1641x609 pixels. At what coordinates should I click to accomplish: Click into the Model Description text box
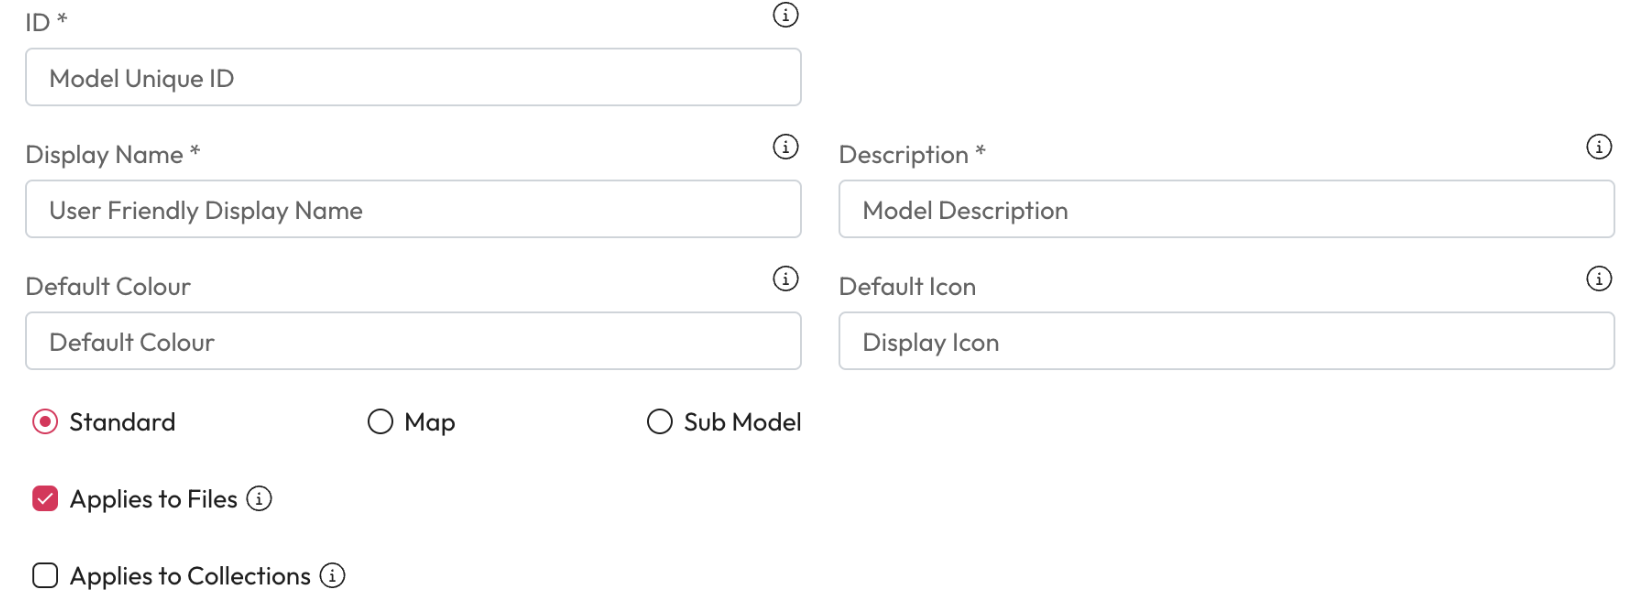pos(1226,210)
